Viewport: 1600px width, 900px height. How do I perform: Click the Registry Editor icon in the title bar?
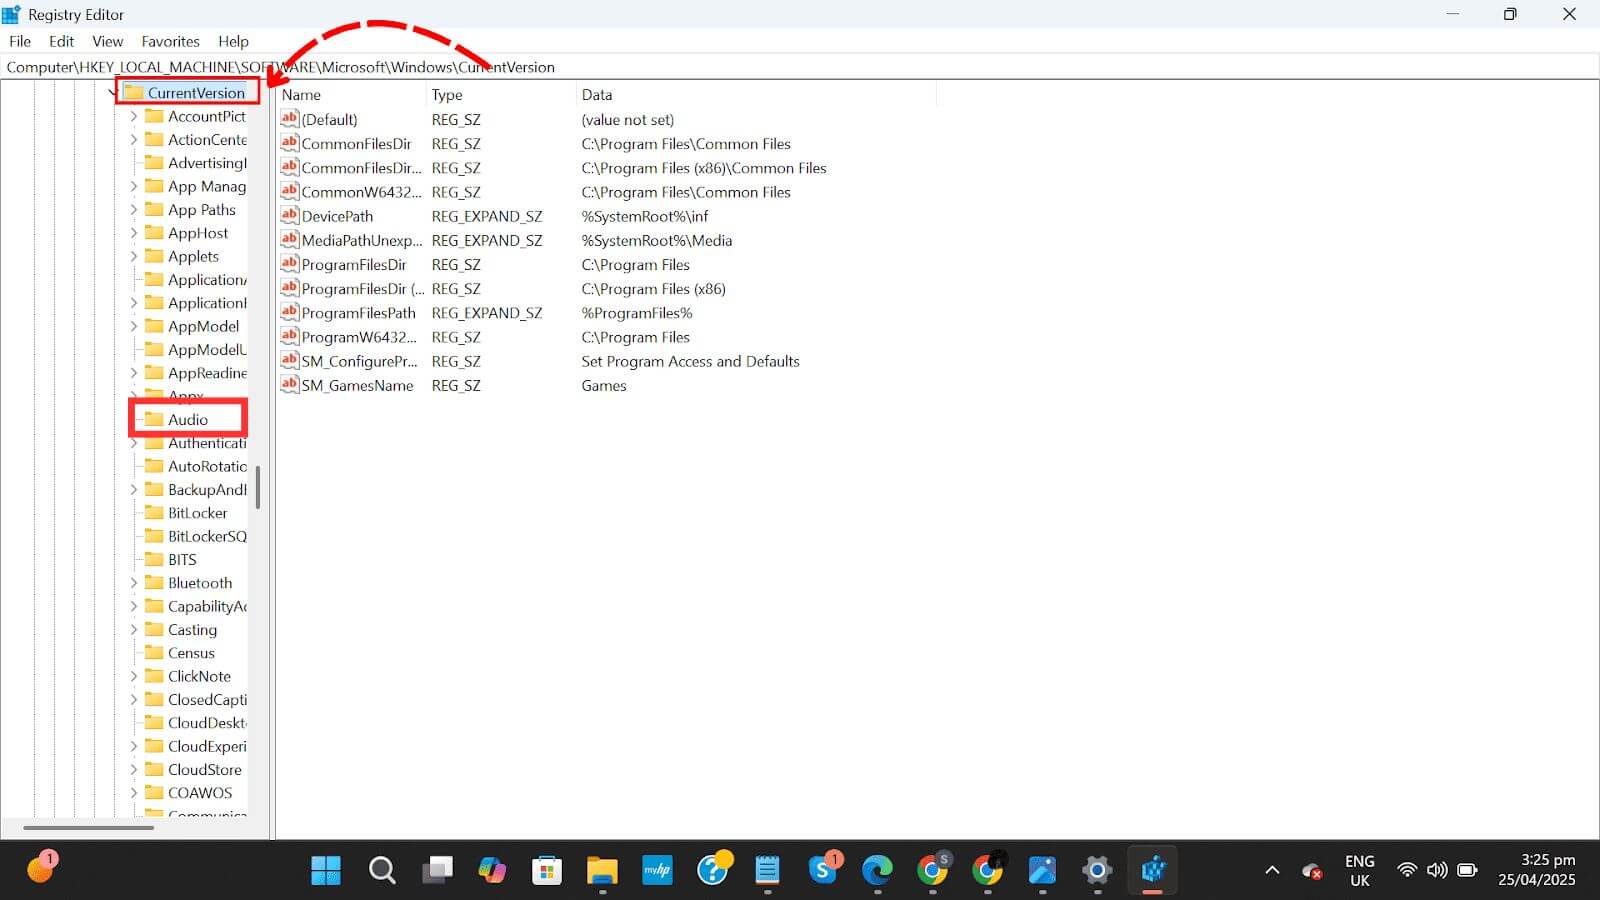click(11, 14)
